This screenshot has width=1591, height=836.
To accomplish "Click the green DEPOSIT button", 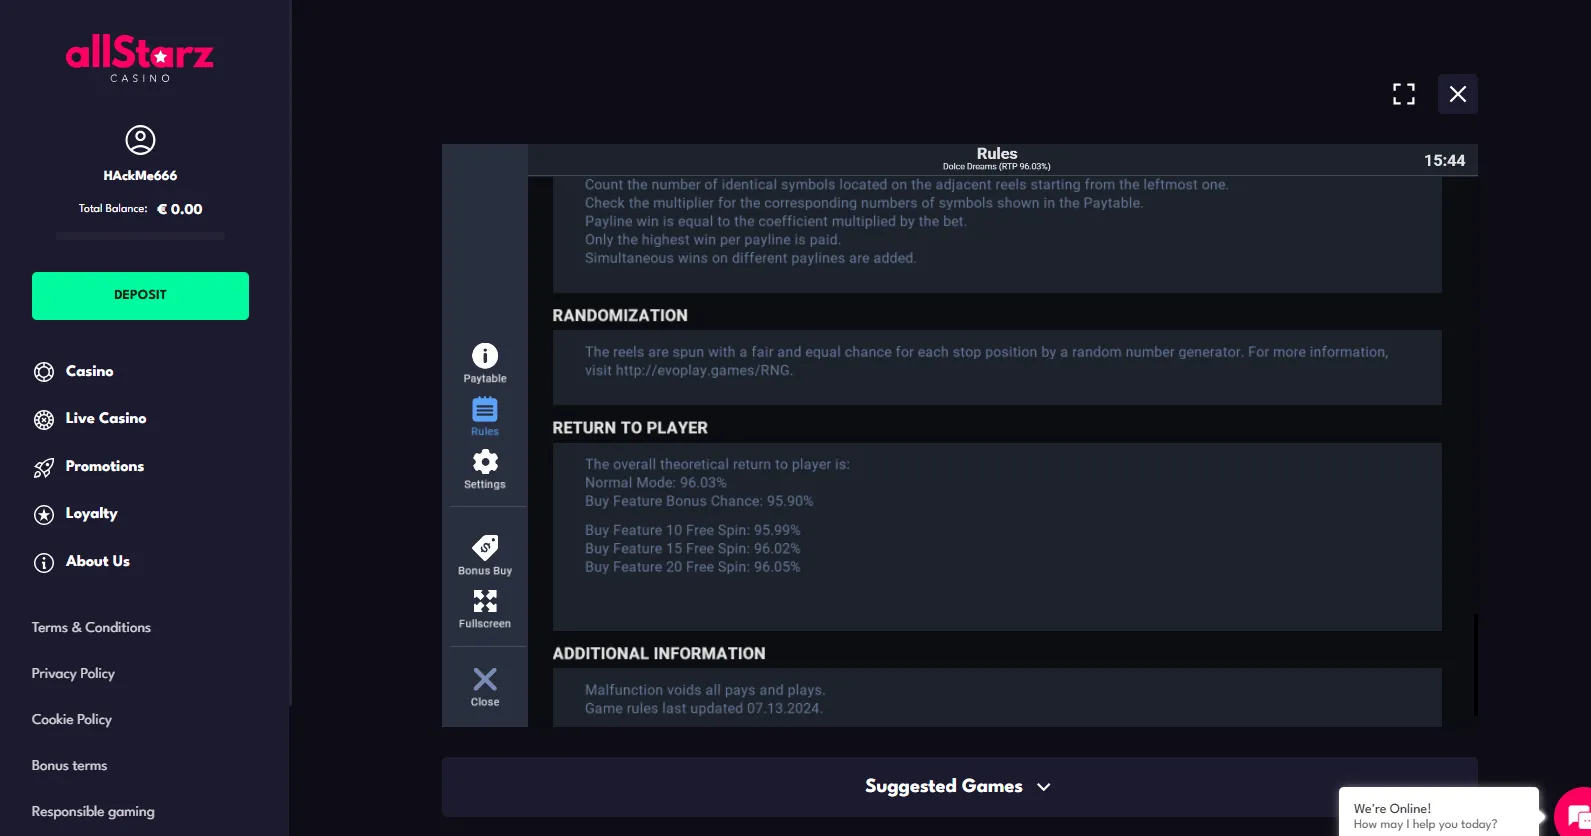I will click(x=140, y=296).
